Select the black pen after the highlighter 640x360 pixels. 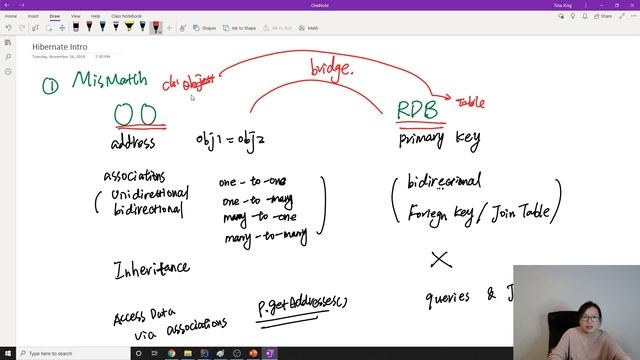click(142, 27)
